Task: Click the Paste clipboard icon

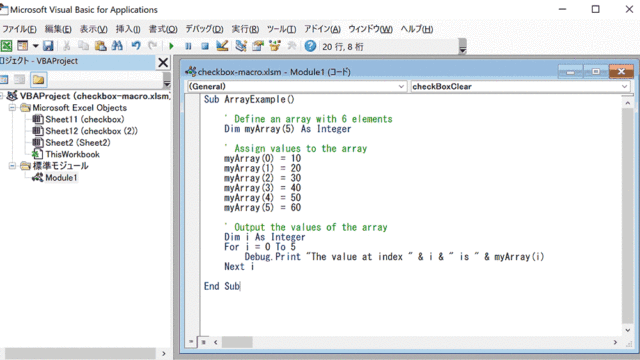Action: click(x=100, y=46)
